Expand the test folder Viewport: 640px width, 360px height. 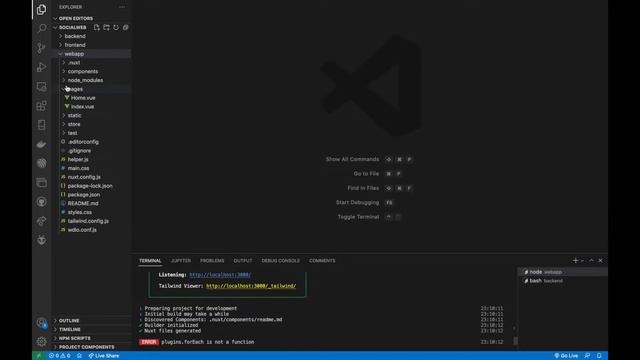click(x=72, y=133)
